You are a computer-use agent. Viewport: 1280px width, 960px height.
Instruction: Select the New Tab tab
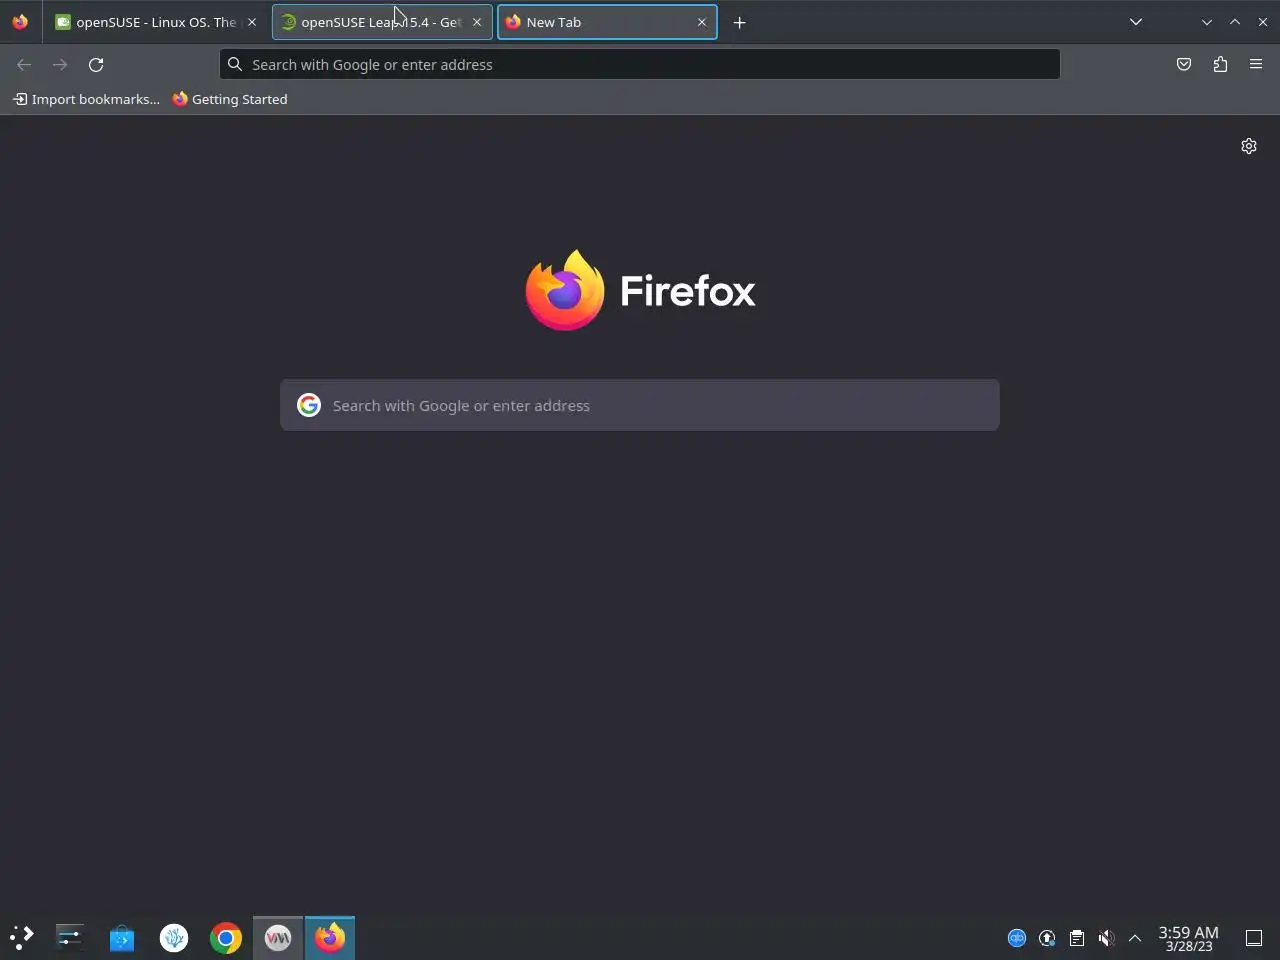(x=606, y=22)
